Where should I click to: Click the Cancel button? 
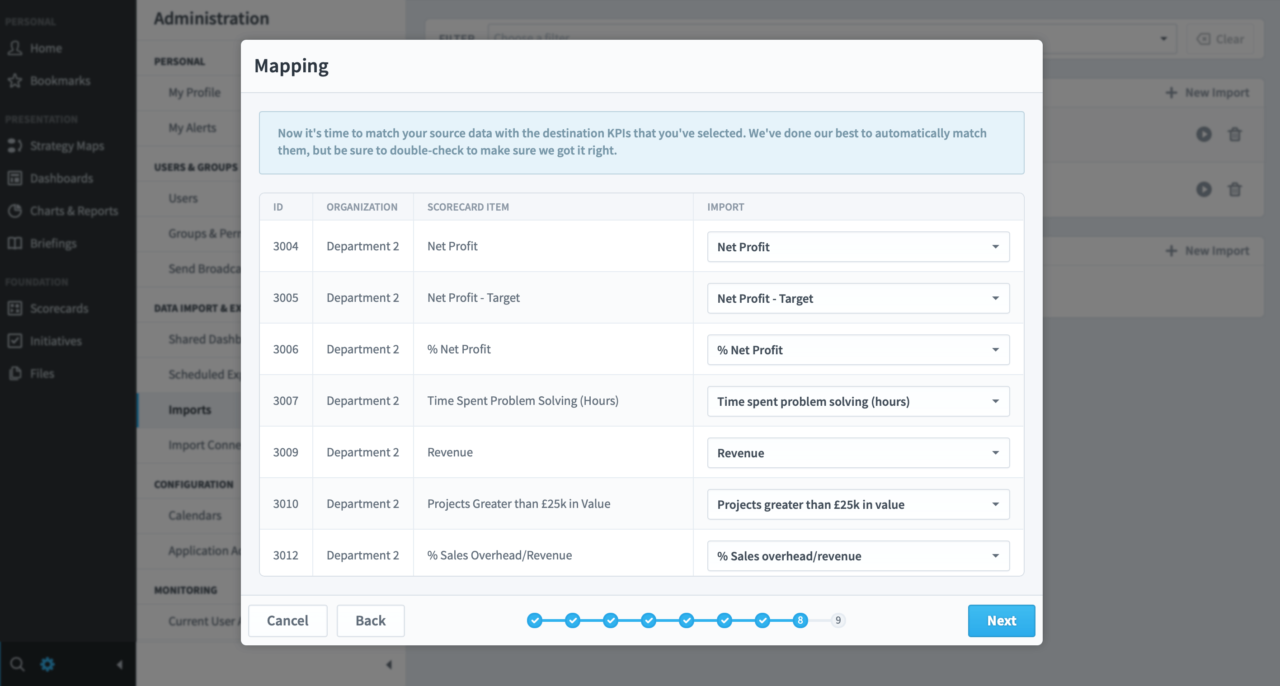pyautogui.click(x=287, y=621)
